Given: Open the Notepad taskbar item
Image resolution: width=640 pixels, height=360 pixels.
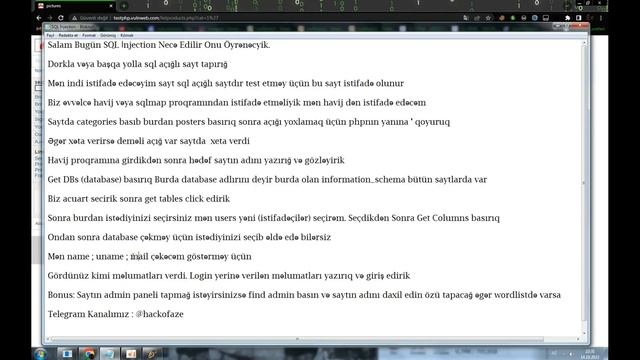Looking at the screenshot, I should tap(110, 354).
